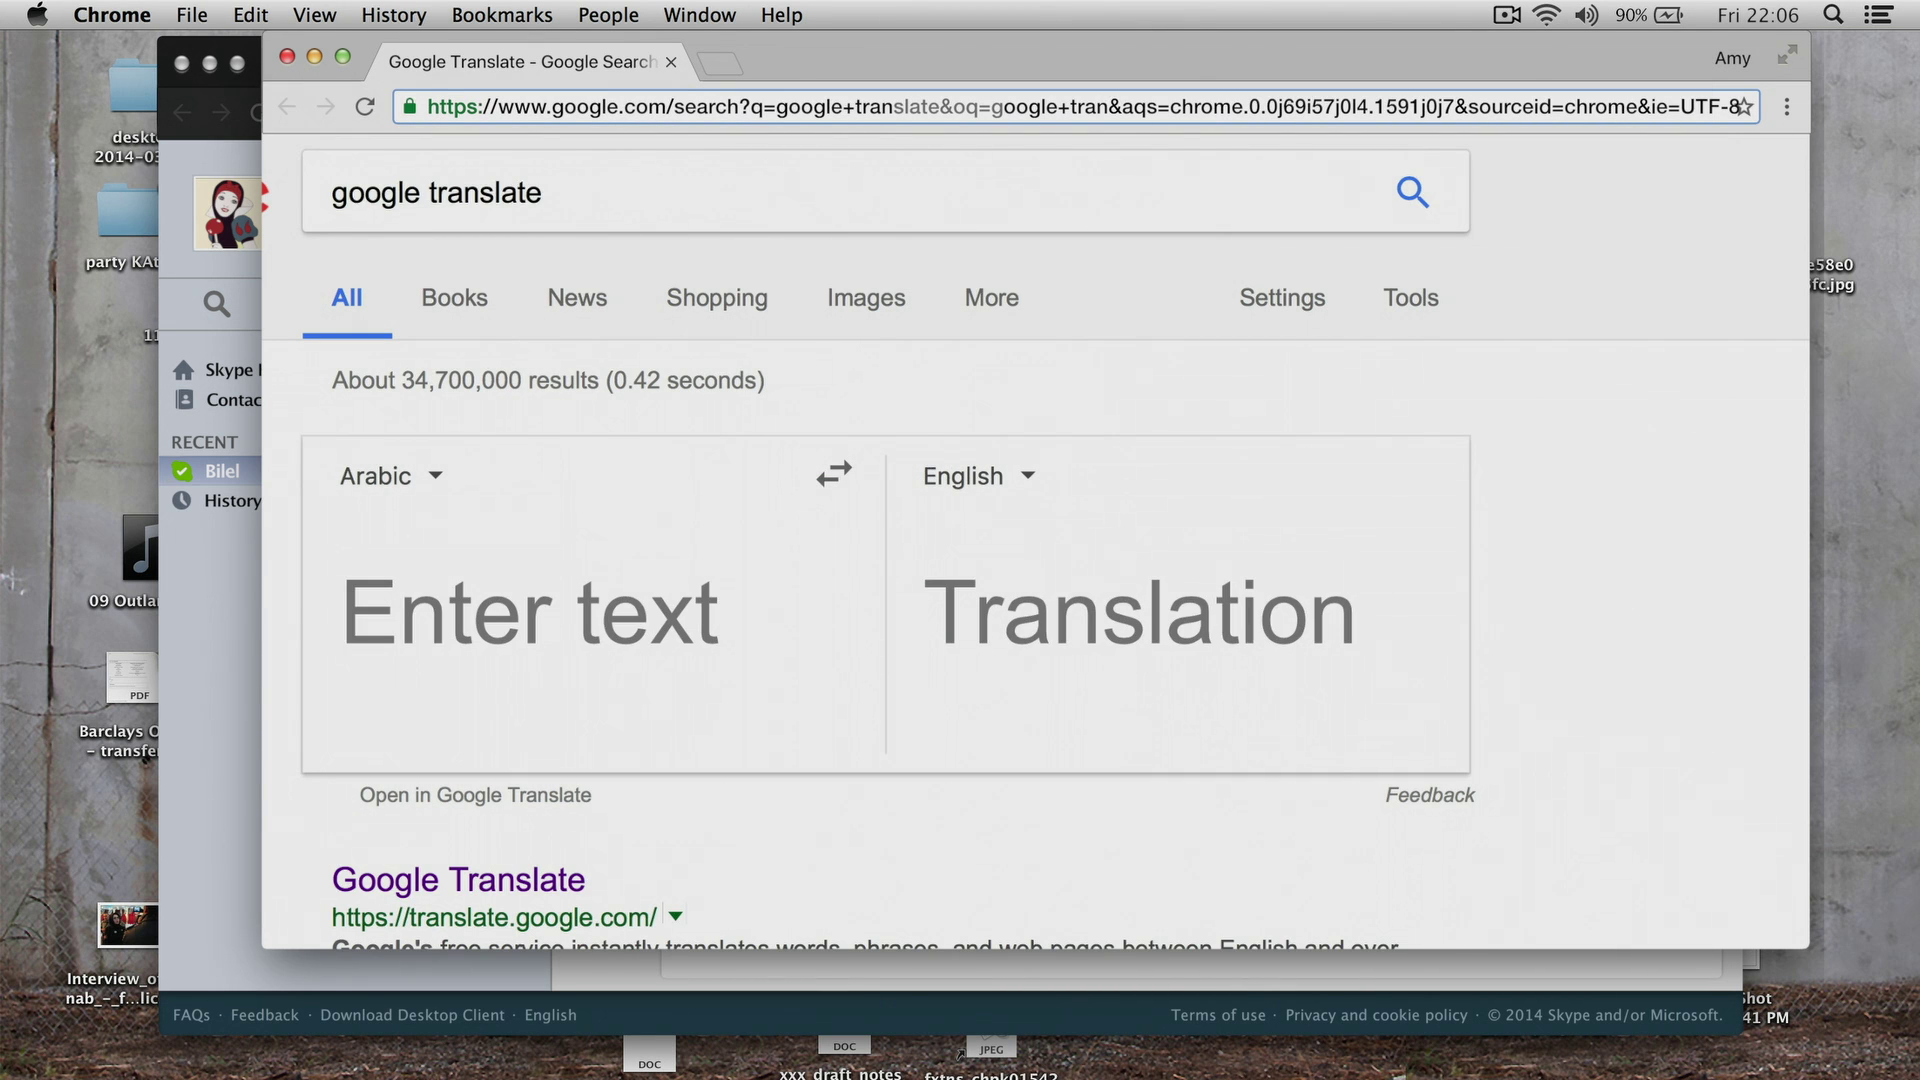Swap languages with the double-arrow icon

(834, 473)
